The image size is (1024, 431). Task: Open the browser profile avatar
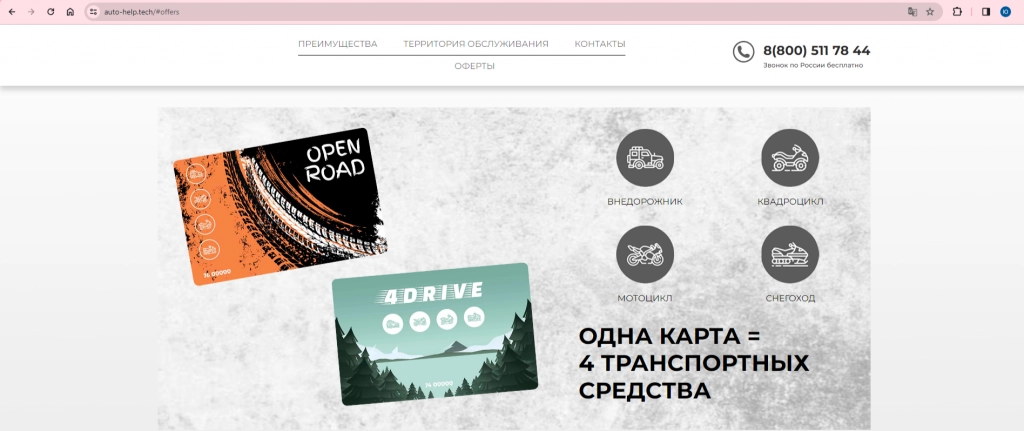(x=1006, y=12)
